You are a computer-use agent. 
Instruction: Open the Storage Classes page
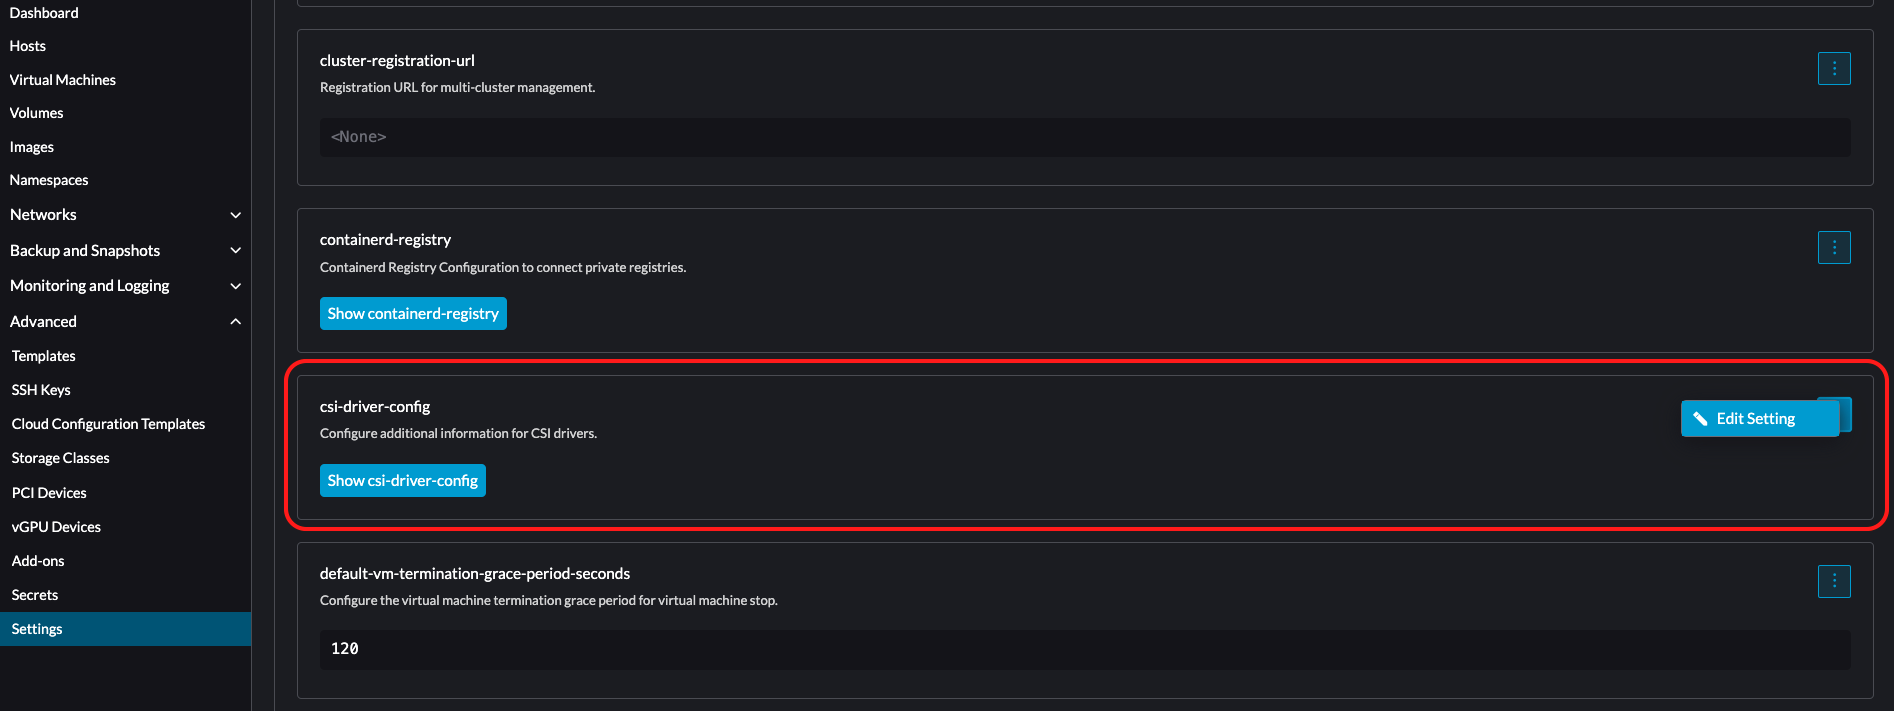click(x=61, y=458)
